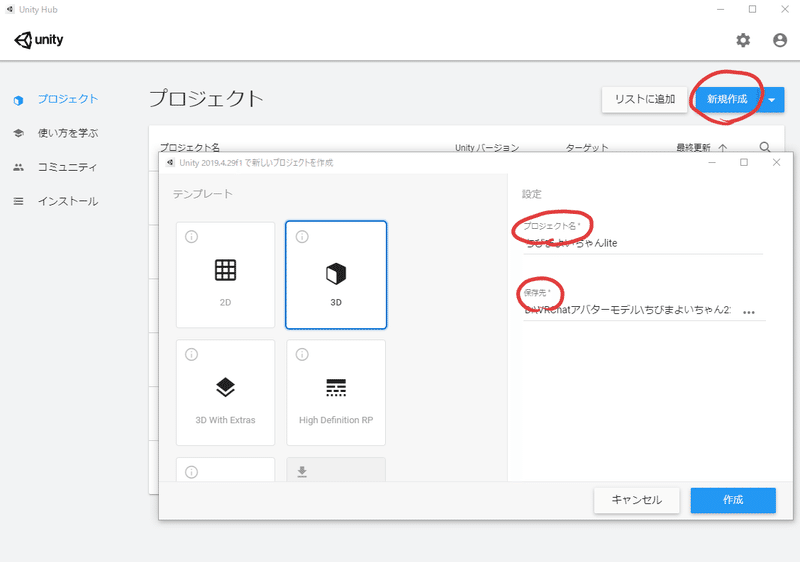800x562 pixels.
Task: Open コミュニティ in sidebar
Action: click(67, 167)
